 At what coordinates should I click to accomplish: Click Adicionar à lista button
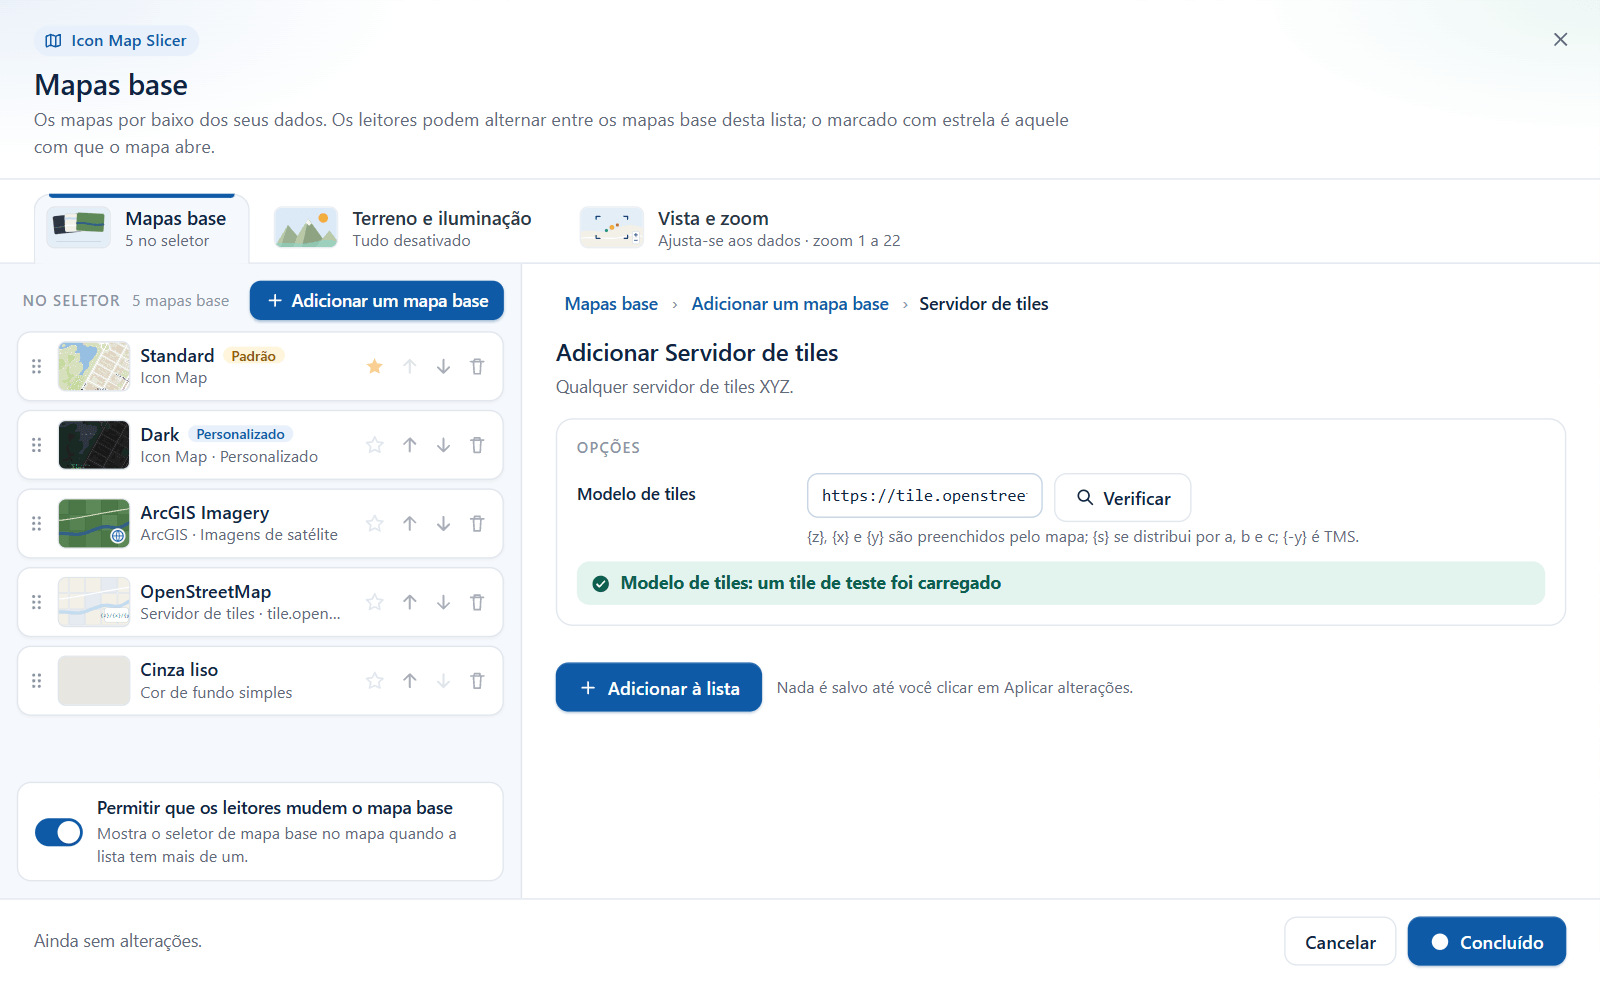(659, 688)
